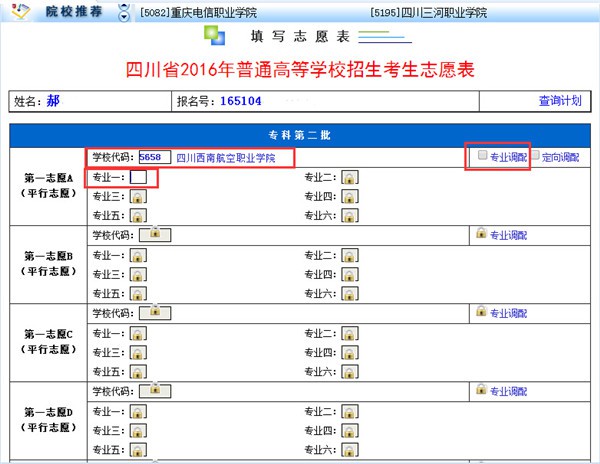Viewport: 600px width, 464px height.
Task: Toggle the recommendation scroll arrows icon
Action: tap(124, 12)
